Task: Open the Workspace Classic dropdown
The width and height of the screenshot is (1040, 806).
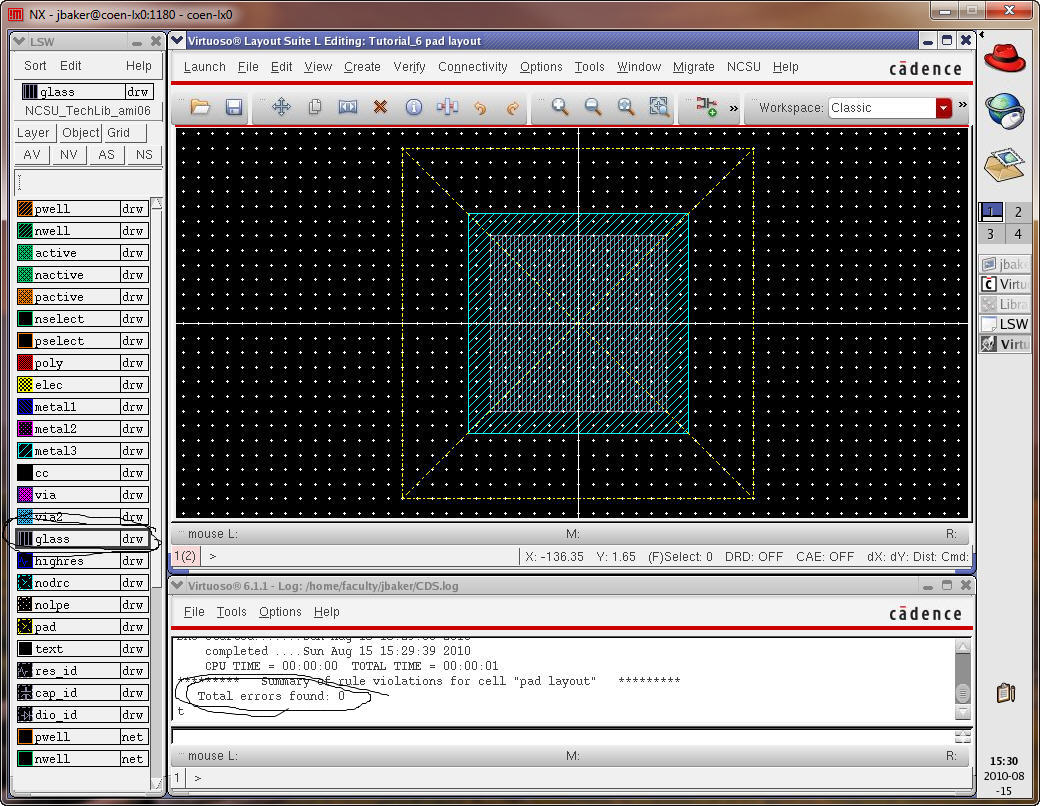Action: pyautogui.click(x=943, y=108)
